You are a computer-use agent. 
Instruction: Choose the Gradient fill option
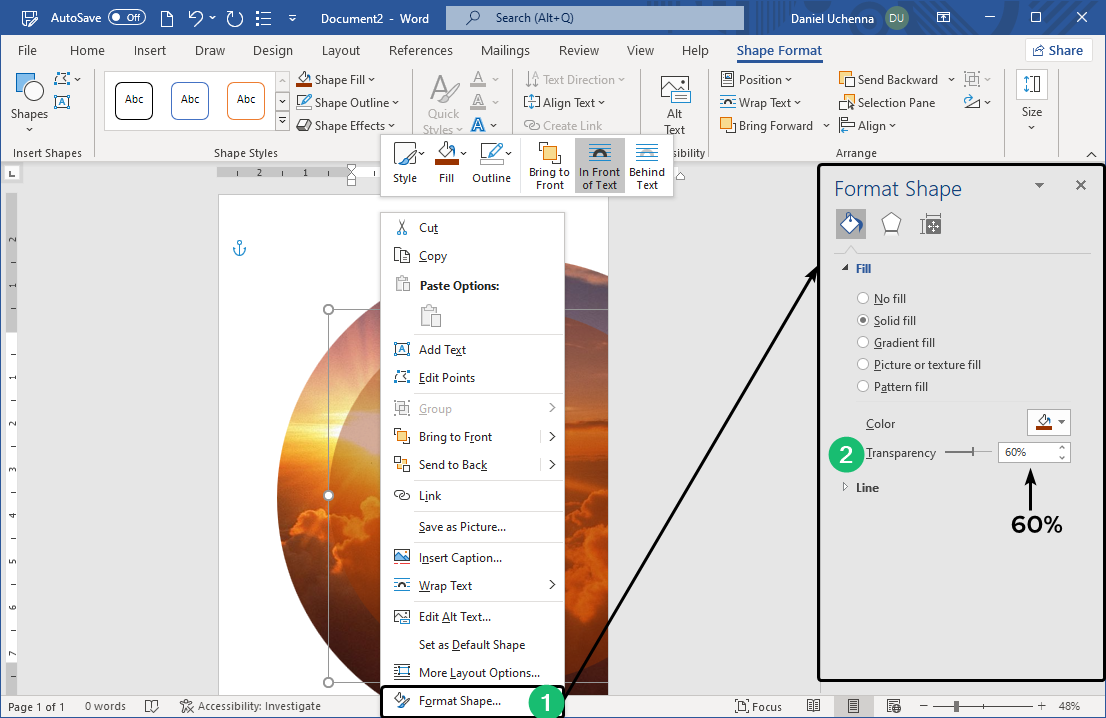[x=863, y=343]
